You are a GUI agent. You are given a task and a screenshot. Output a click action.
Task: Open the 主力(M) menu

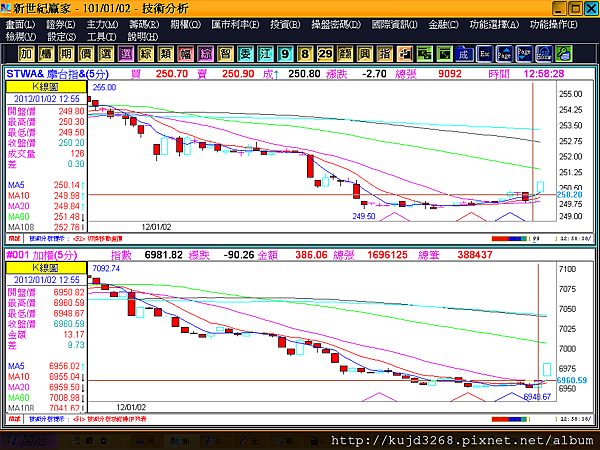[102, 24]
